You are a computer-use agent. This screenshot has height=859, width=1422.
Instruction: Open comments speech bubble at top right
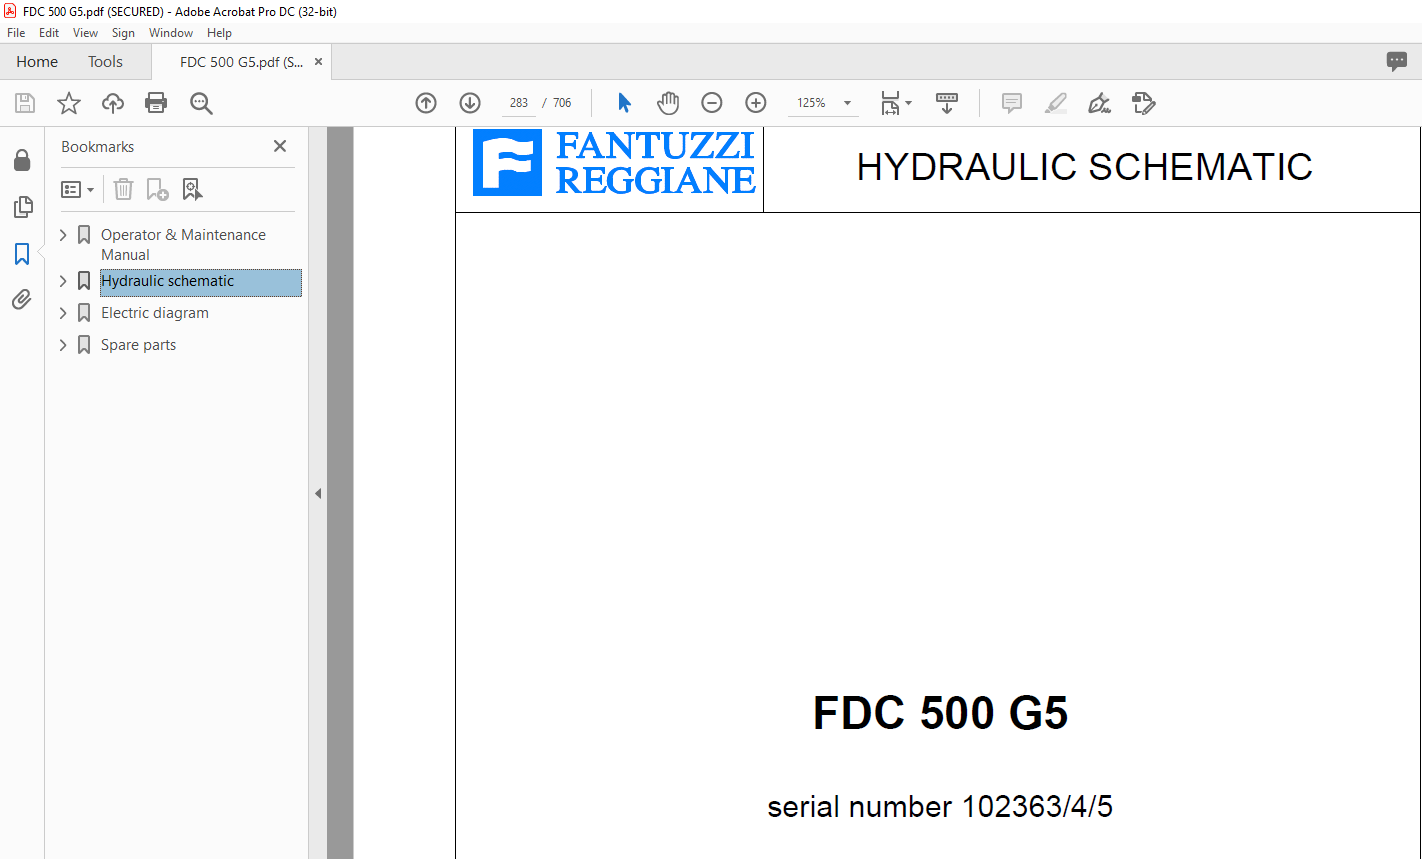[x=1397, y=61]
